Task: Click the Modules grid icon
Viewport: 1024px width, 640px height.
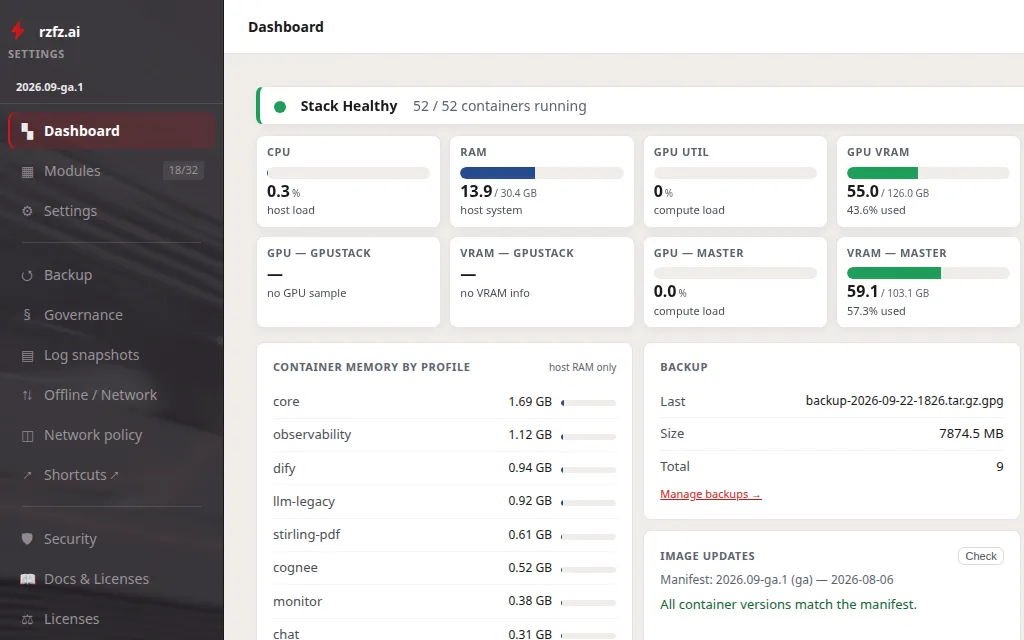Action: point(27,172)
